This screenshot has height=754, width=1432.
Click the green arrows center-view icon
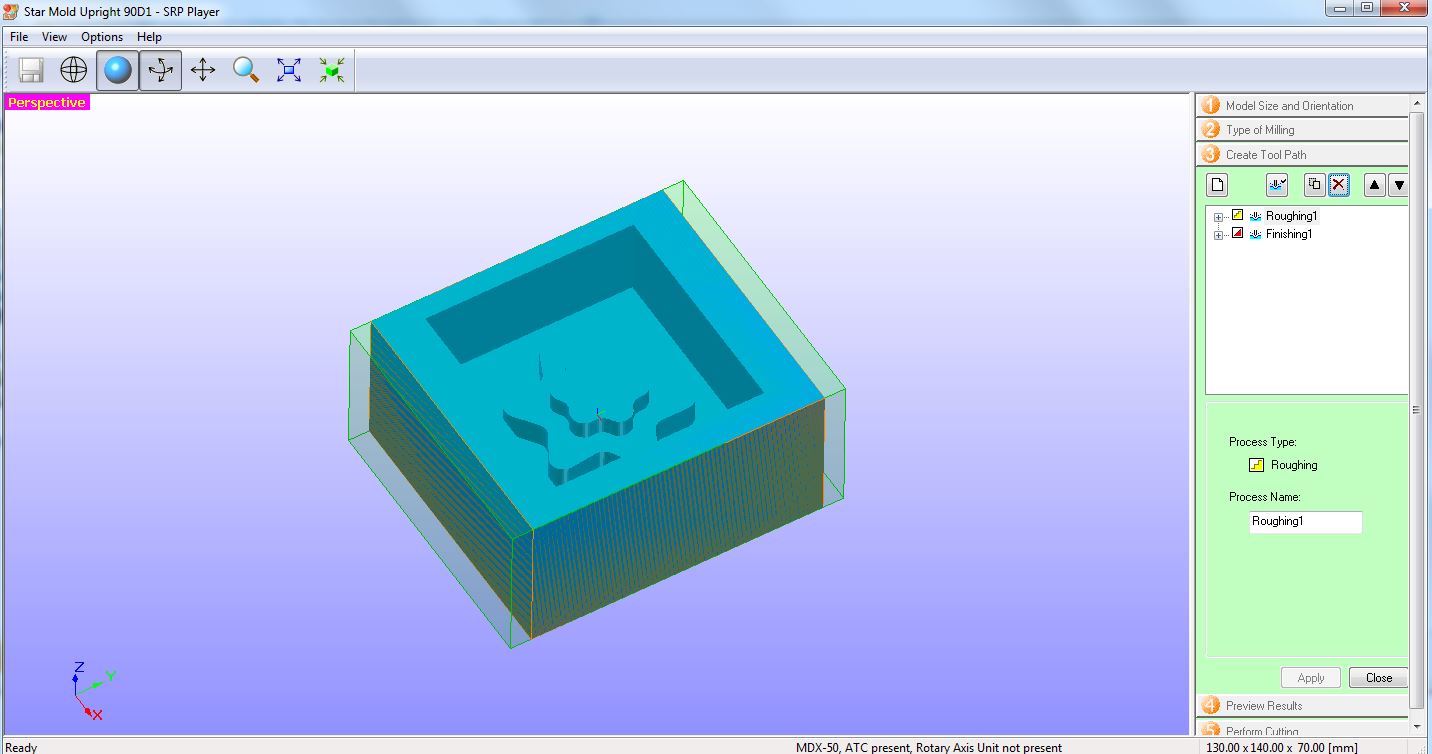(332, 70)
